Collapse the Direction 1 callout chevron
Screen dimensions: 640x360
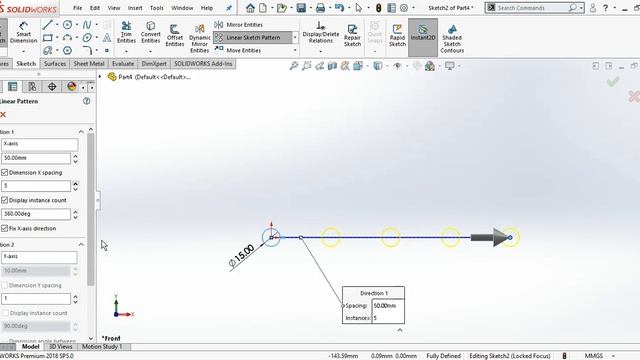(x=400, y=330)
